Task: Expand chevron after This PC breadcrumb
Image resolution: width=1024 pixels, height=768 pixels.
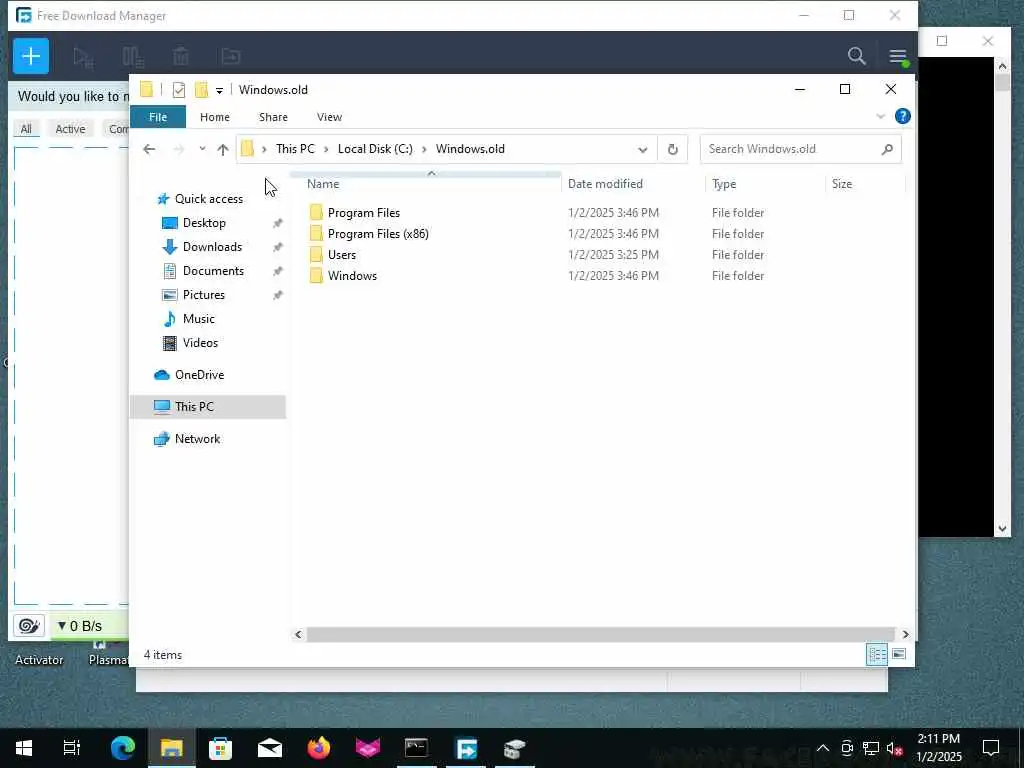Action: (327, 150)
